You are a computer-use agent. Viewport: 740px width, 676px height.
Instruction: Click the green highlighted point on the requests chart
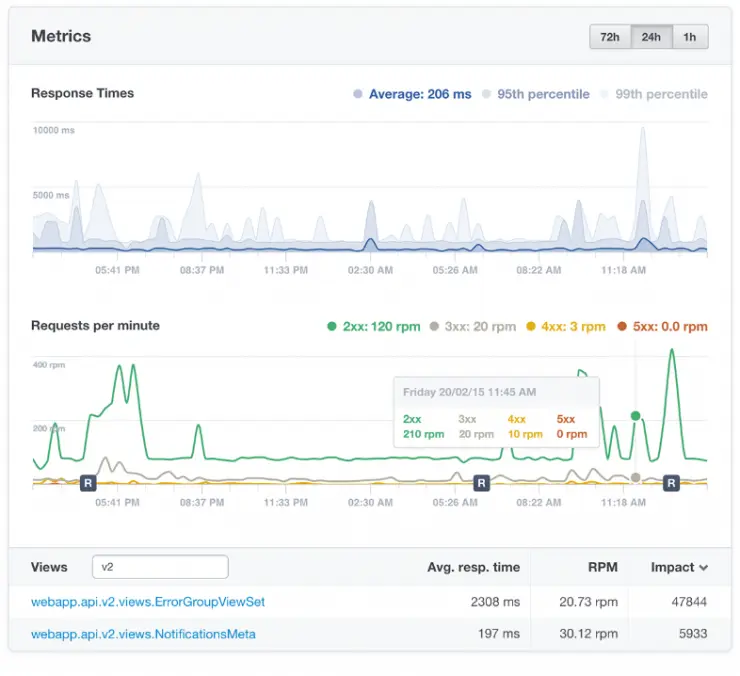point(635,416)
